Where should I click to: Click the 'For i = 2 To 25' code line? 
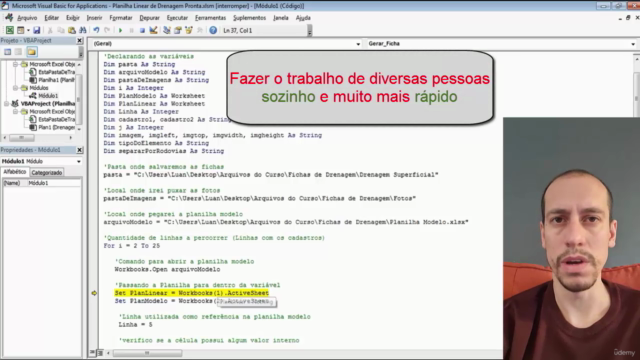131,246
